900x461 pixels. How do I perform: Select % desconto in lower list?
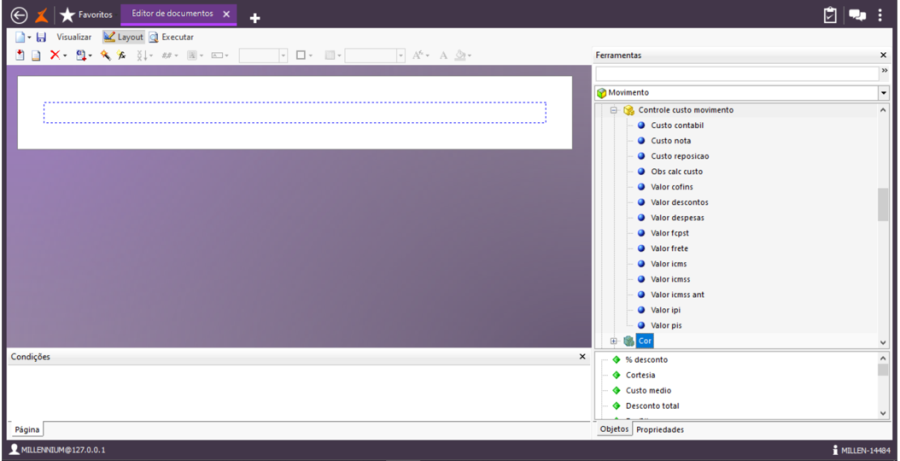646,360
